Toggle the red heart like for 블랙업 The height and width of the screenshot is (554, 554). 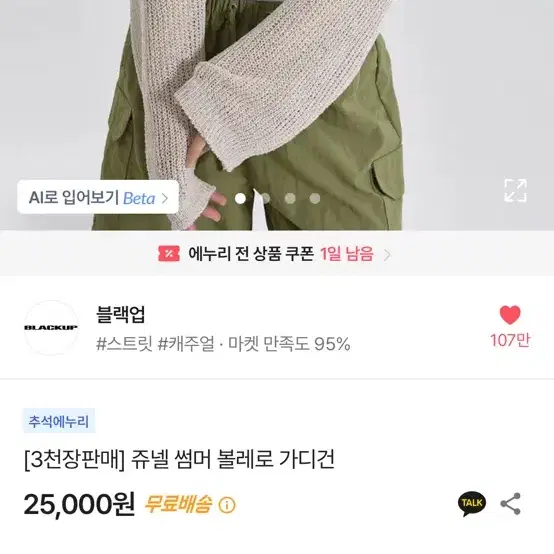tap(510, 315)
